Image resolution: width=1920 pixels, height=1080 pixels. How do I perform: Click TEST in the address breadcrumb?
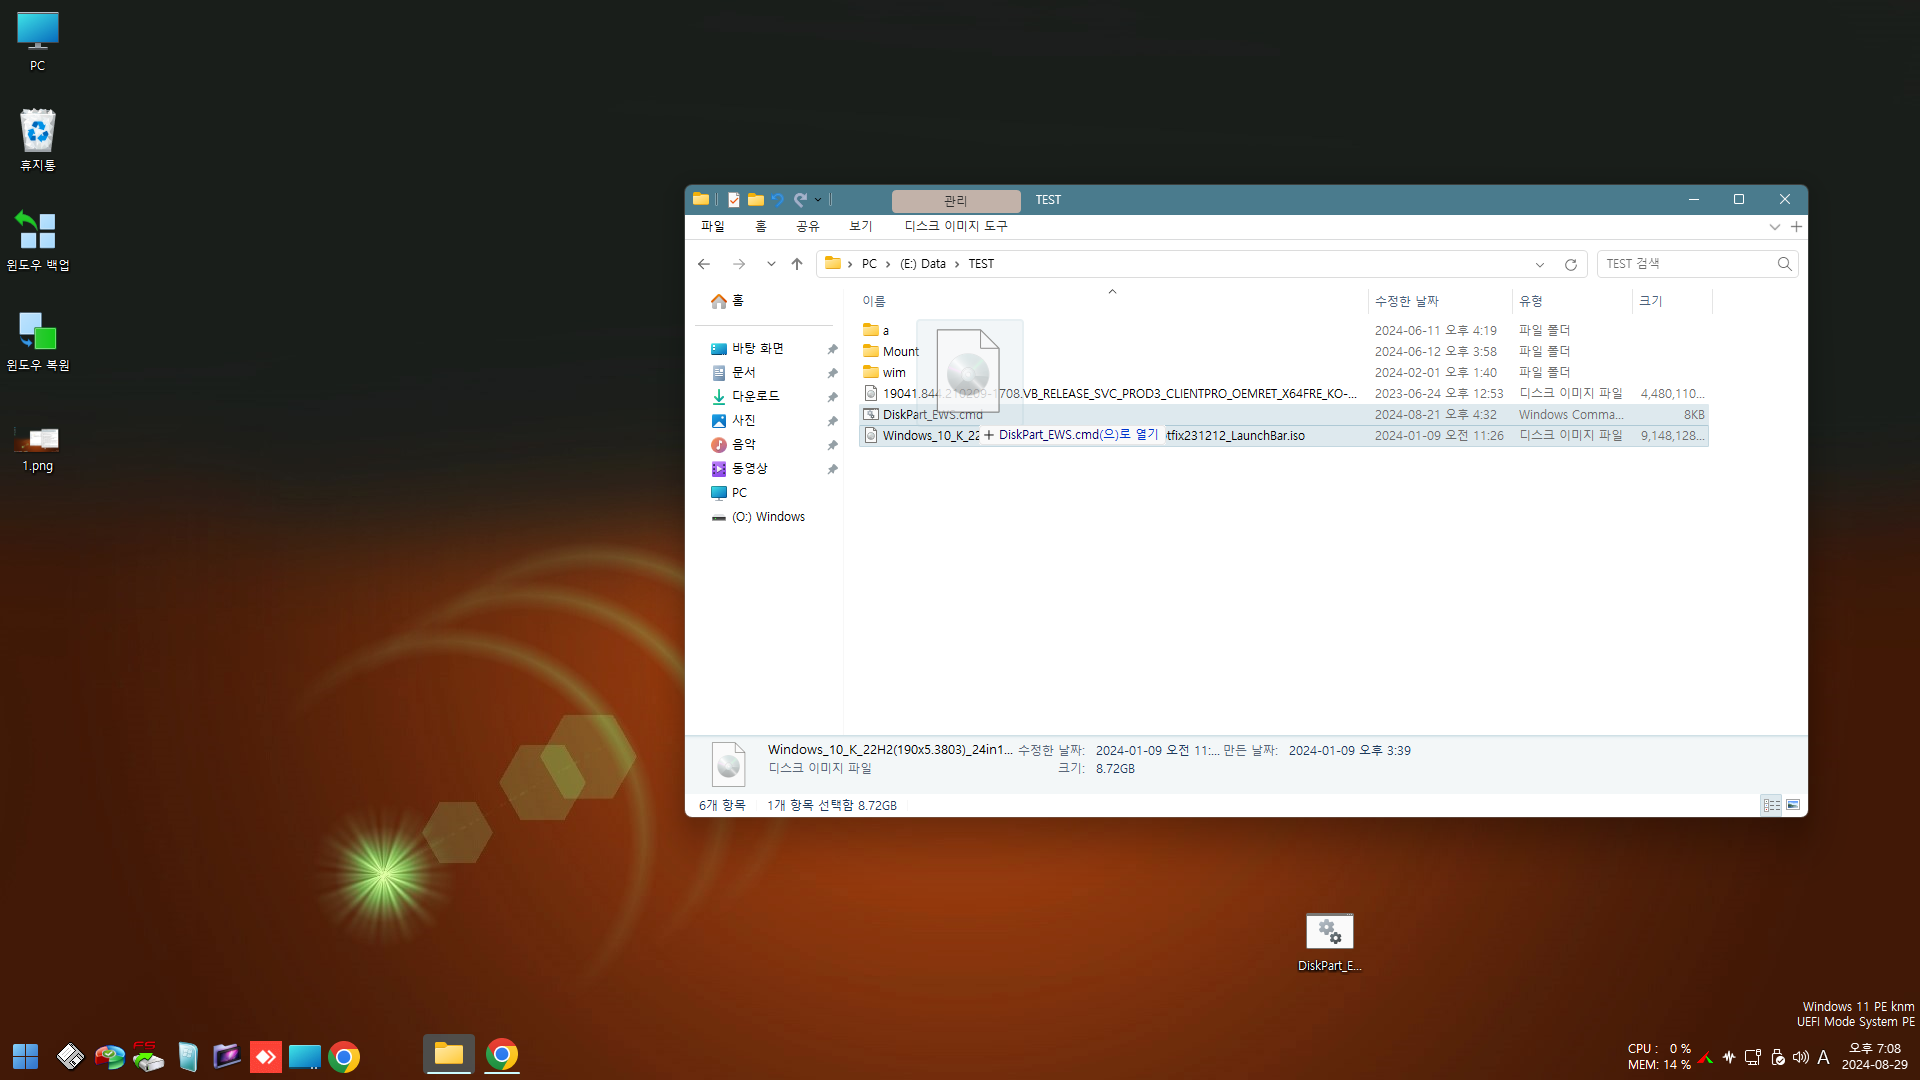(x=981, y=264)
